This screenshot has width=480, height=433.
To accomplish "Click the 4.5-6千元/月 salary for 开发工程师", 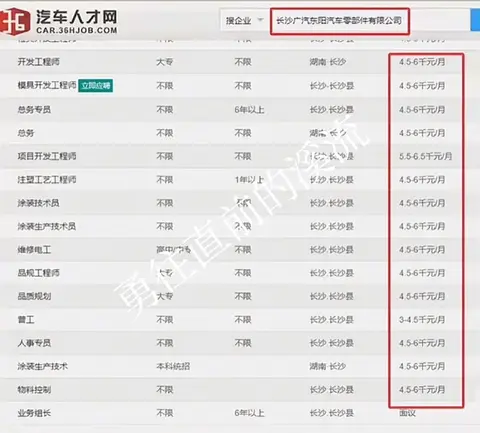I will coord(422,62).
